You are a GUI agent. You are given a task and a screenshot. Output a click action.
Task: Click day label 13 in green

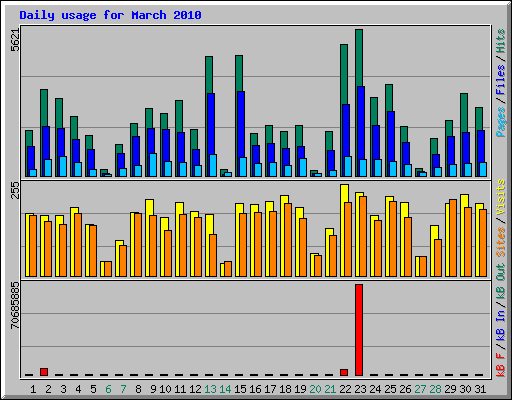click(x=211, y=389)
